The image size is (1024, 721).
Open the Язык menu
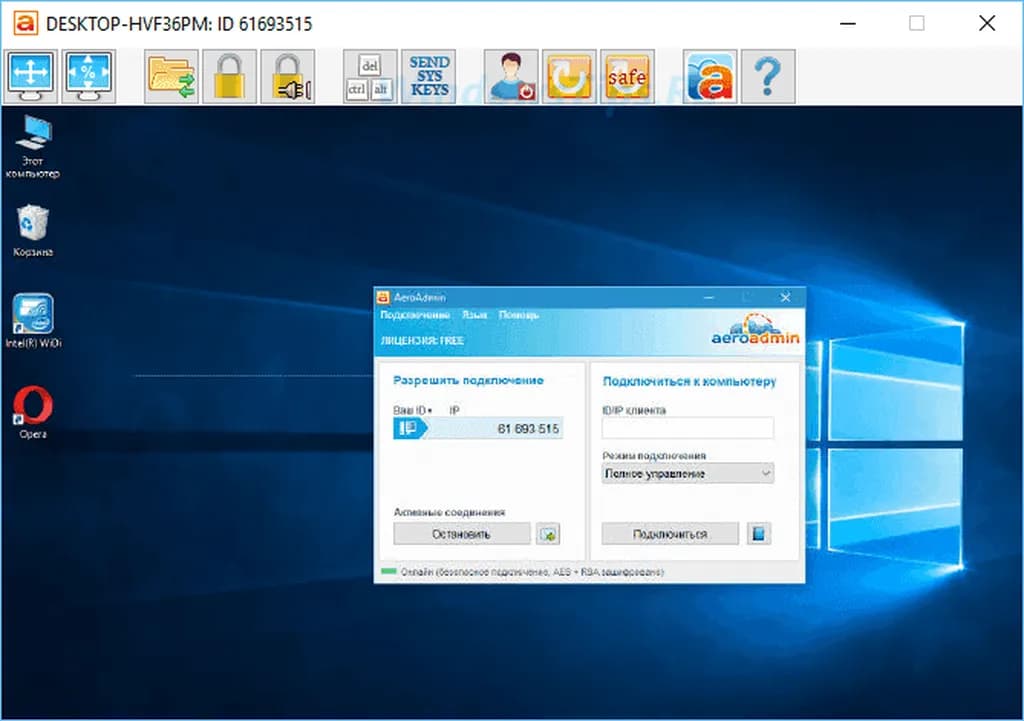coord(475,315)
